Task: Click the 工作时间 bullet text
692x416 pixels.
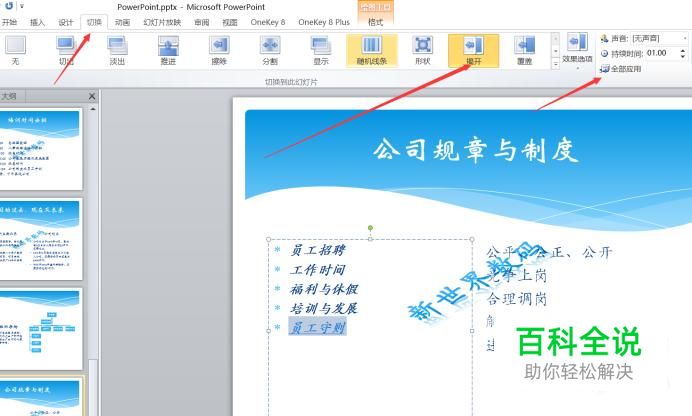Action: [x=318, y=270]
